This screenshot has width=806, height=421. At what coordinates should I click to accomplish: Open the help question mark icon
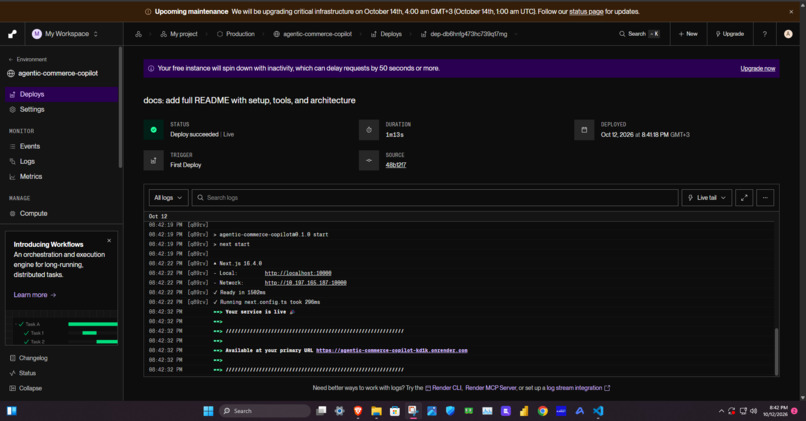click(764, 34)
